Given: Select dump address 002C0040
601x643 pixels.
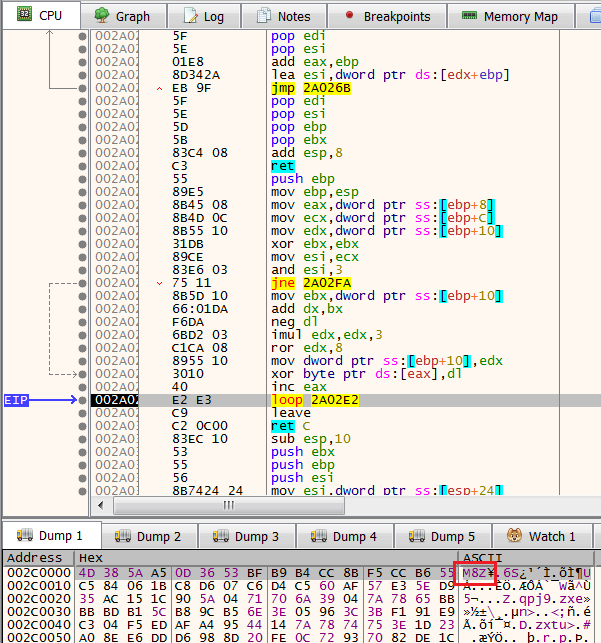Looking at the screenshot, I should (39, 625).
